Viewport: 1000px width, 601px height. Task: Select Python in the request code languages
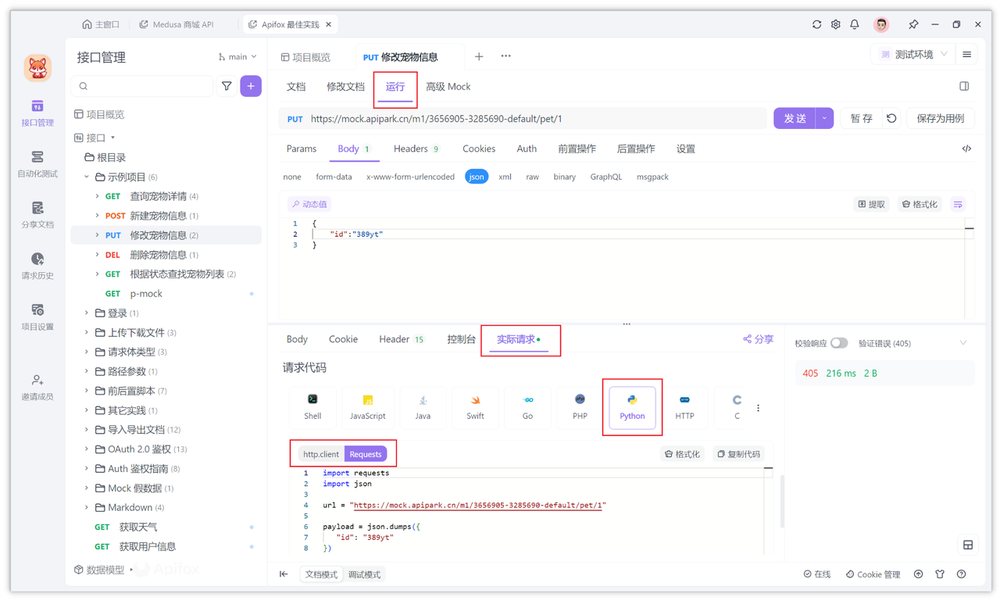(632, 405)
